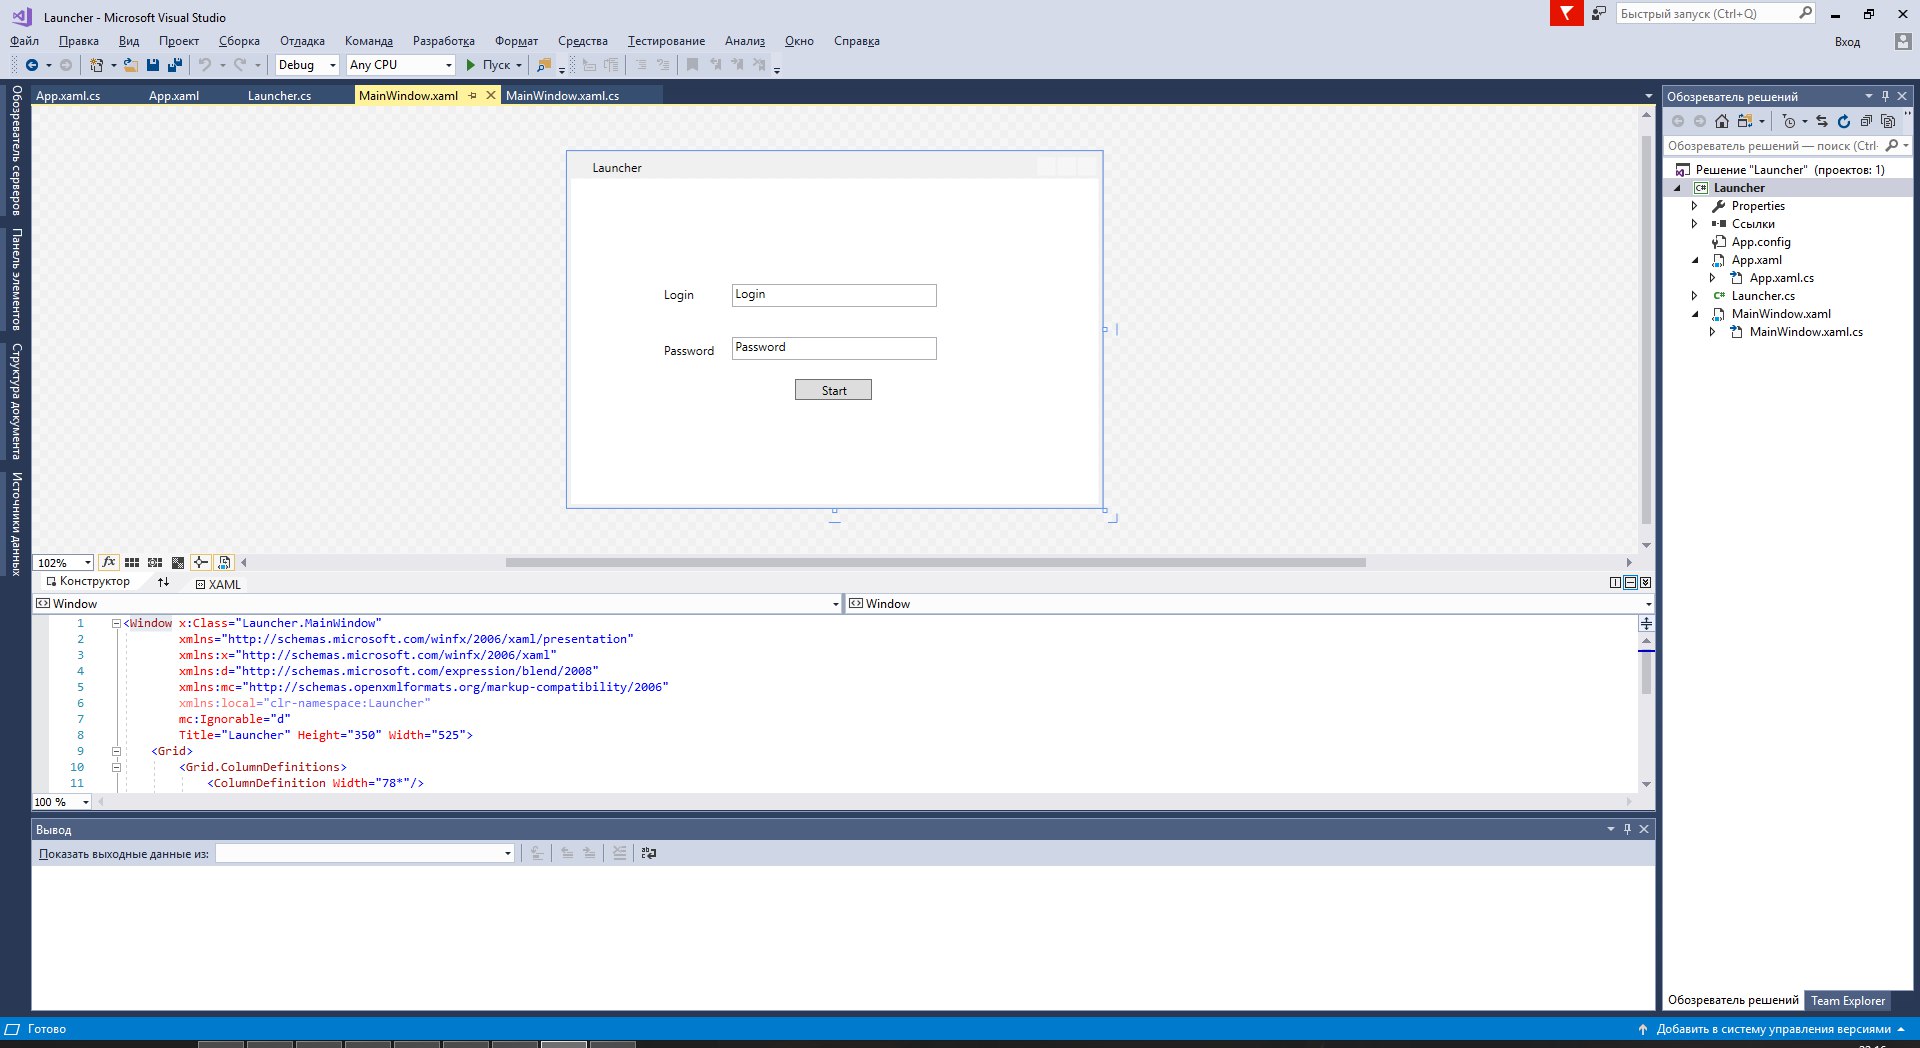
Task: Refresh the Solution Explorer
Action: pos(1844,121)
